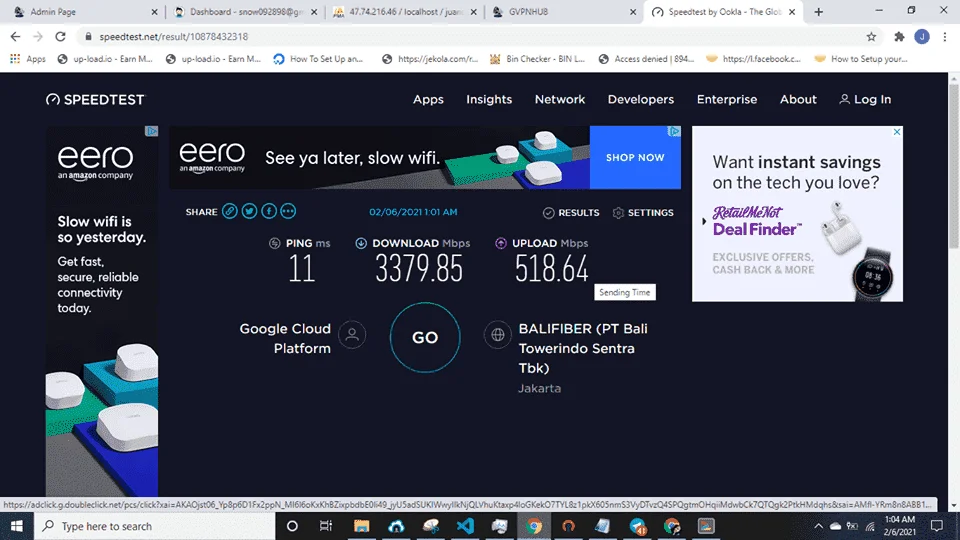Click the download value 3379.85
The width and height of the screenshot is (960, 540).
point(419,269)
